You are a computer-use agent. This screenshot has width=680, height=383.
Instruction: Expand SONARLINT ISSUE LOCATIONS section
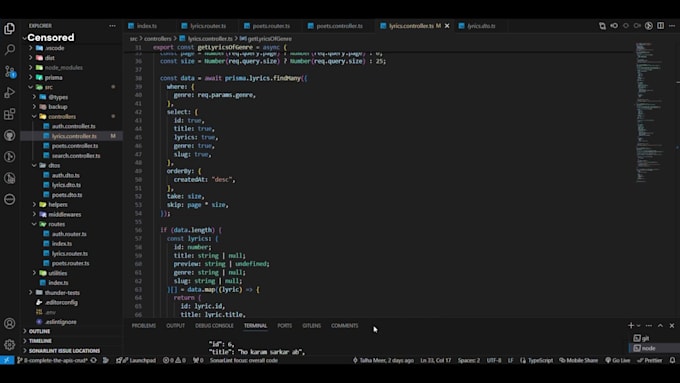pos(64,350)
